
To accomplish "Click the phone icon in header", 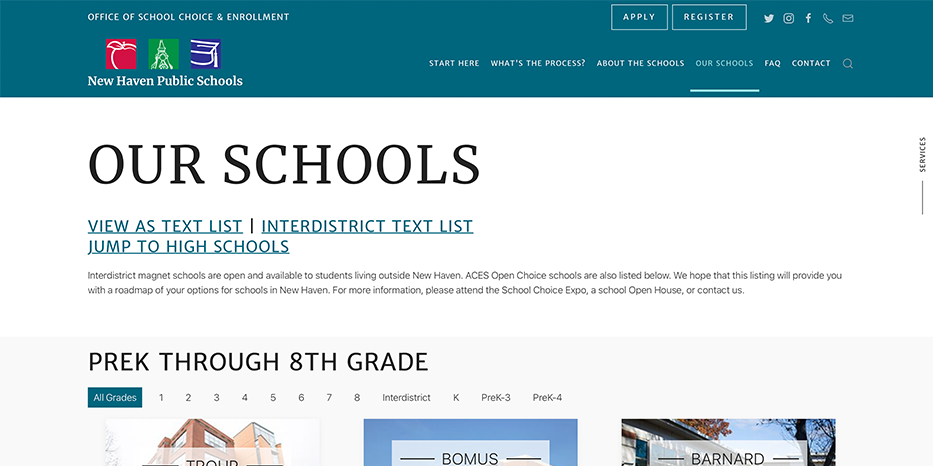I will [x=828, y=18].
